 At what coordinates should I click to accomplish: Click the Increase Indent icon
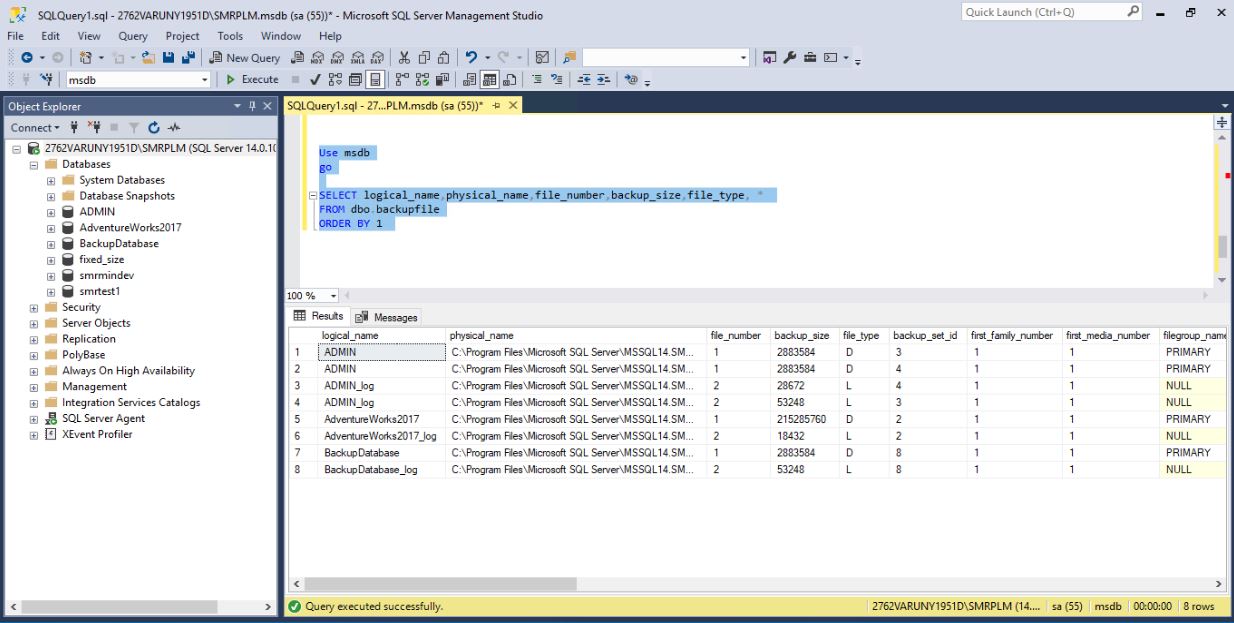click(604, 80)
